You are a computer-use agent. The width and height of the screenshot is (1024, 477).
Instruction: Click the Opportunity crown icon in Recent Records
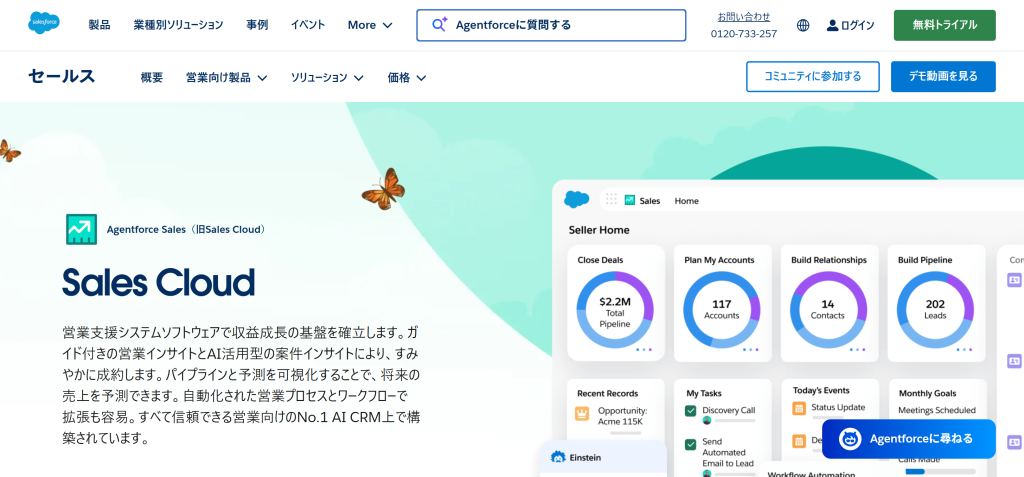(582, 413)
